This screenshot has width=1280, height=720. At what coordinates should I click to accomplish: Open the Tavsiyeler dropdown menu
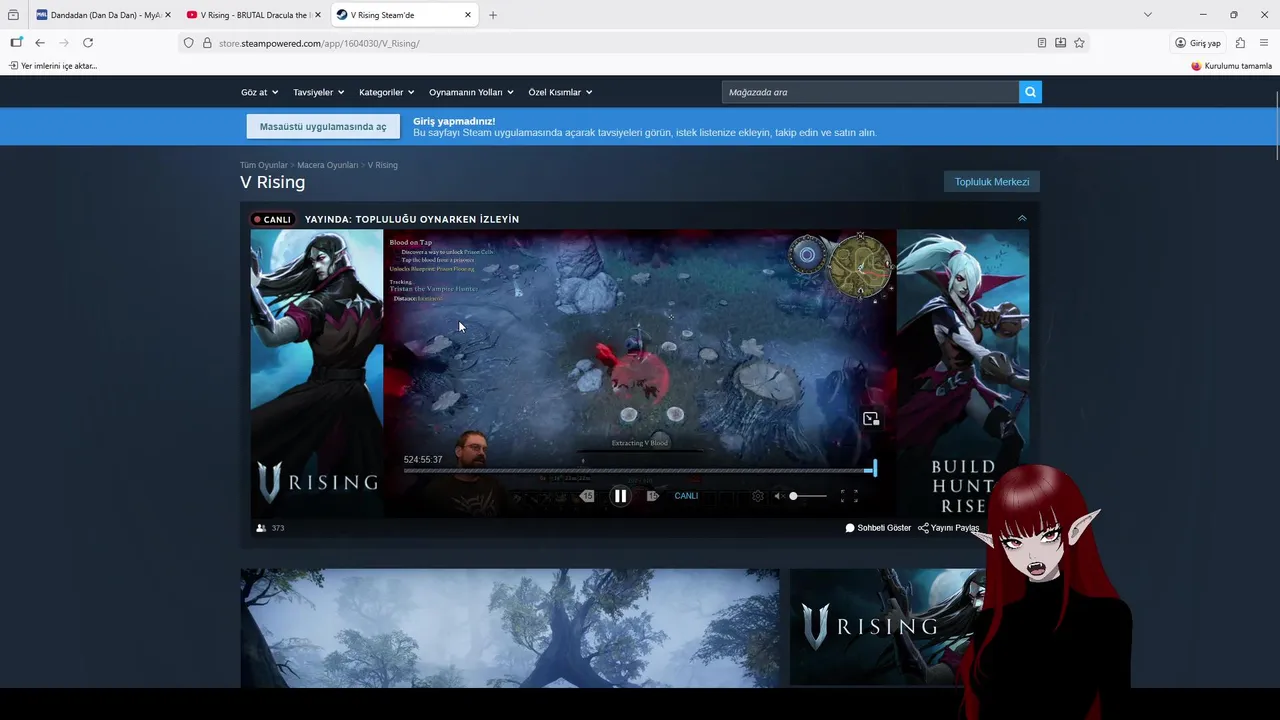click(318, 92)
